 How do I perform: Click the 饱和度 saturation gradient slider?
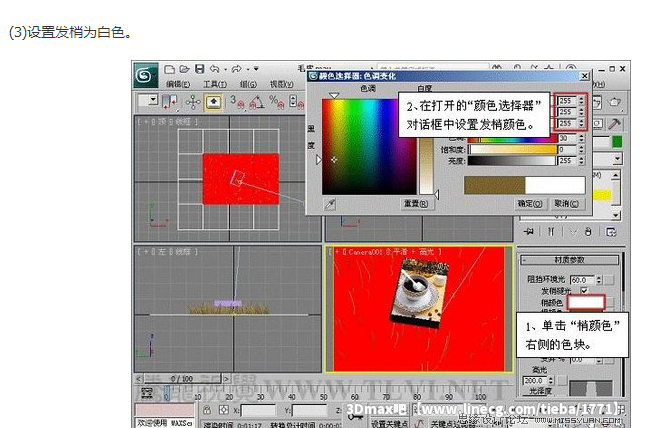pyautogui.click(x=512, y=150)
